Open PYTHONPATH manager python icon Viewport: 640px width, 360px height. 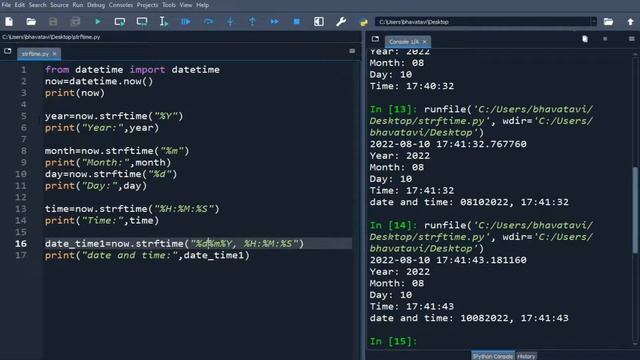(x=363, y=22)
